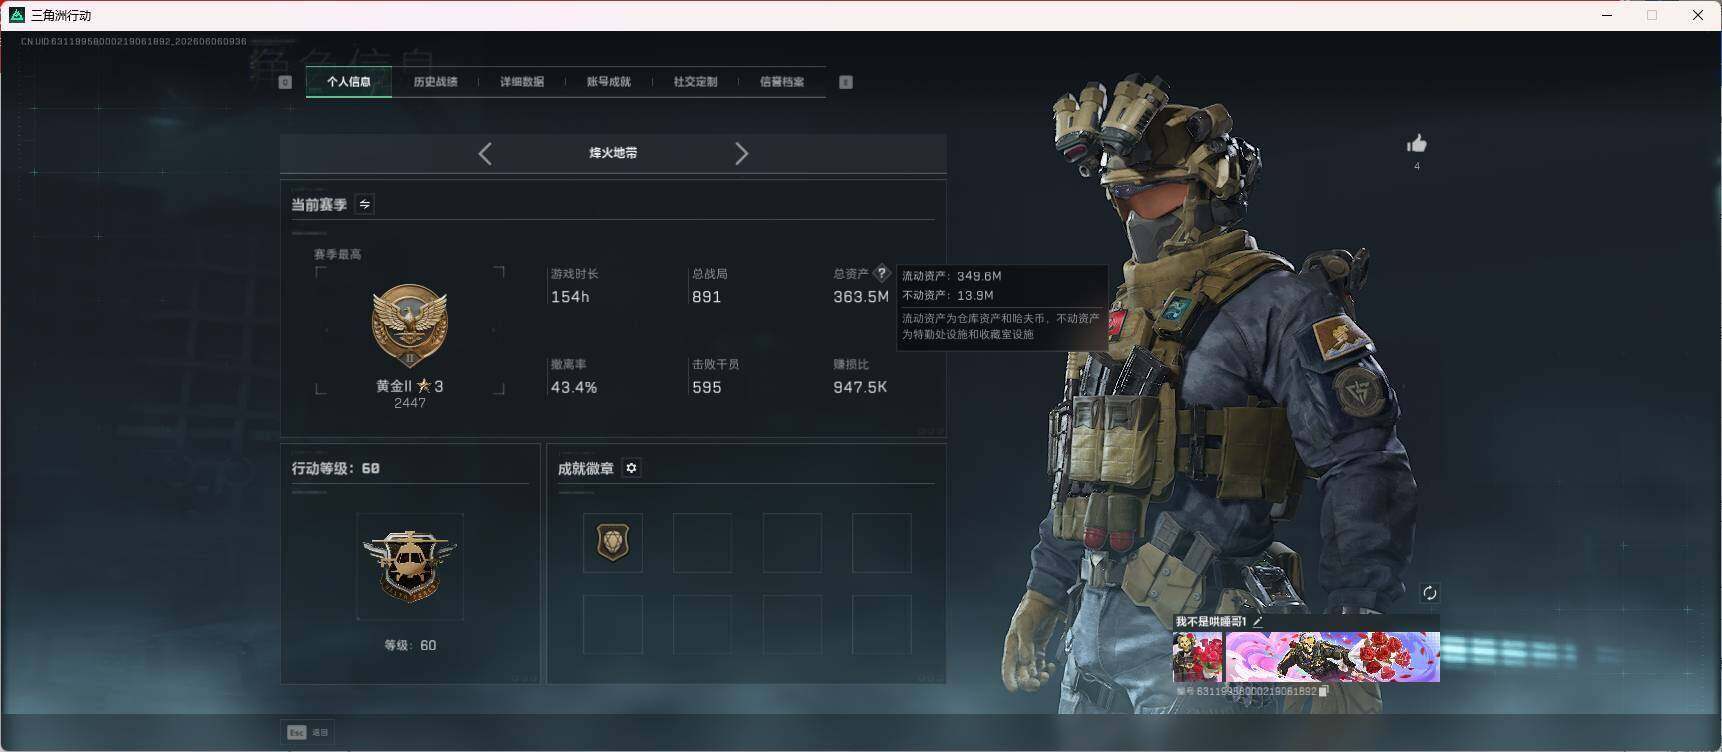The image size is (1722, 752).
Task: Click the nickname 我不是哄睡哥1
Action: click(x=1211, y=621)
